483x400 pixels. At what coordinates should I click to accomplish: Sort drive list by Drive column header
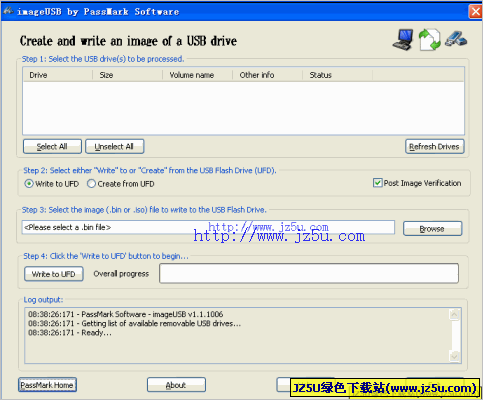point(58,75)
